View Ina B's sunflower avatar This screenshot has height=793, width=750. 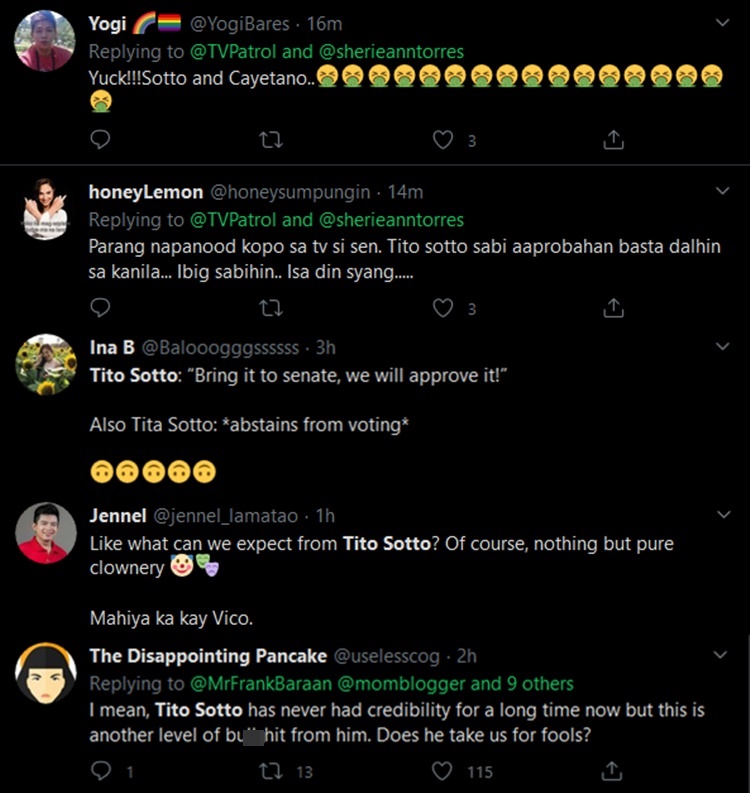pyautogui.click(x=46, y=365)
